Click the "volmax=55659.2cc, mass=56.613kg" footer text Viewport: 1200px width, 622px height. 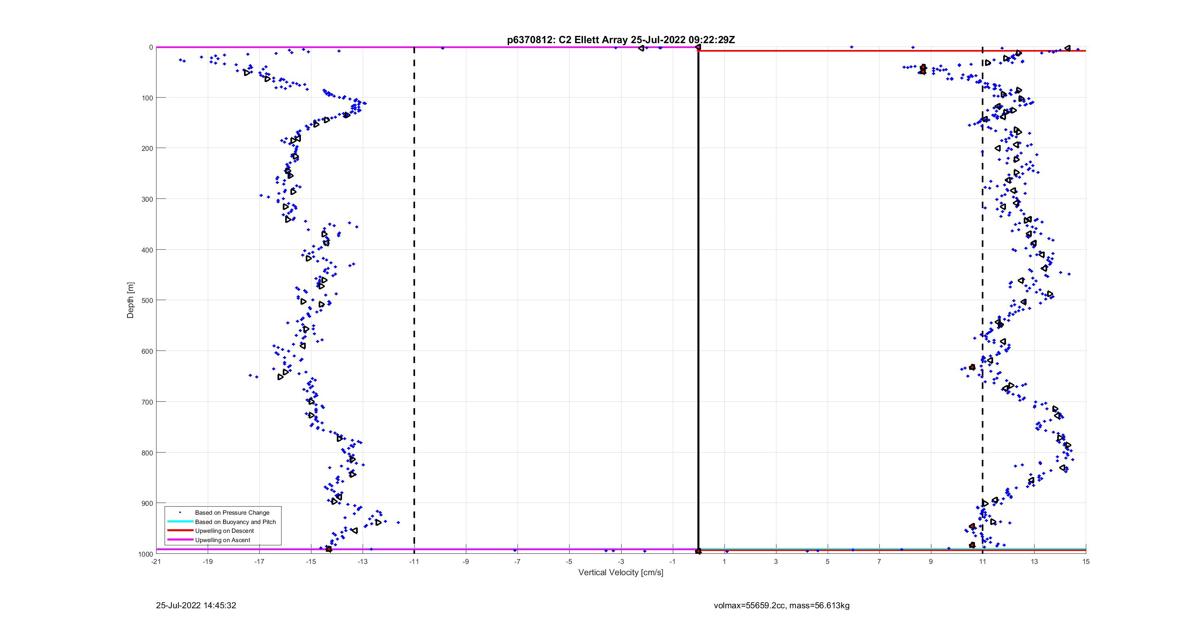[x=781, y=605]
